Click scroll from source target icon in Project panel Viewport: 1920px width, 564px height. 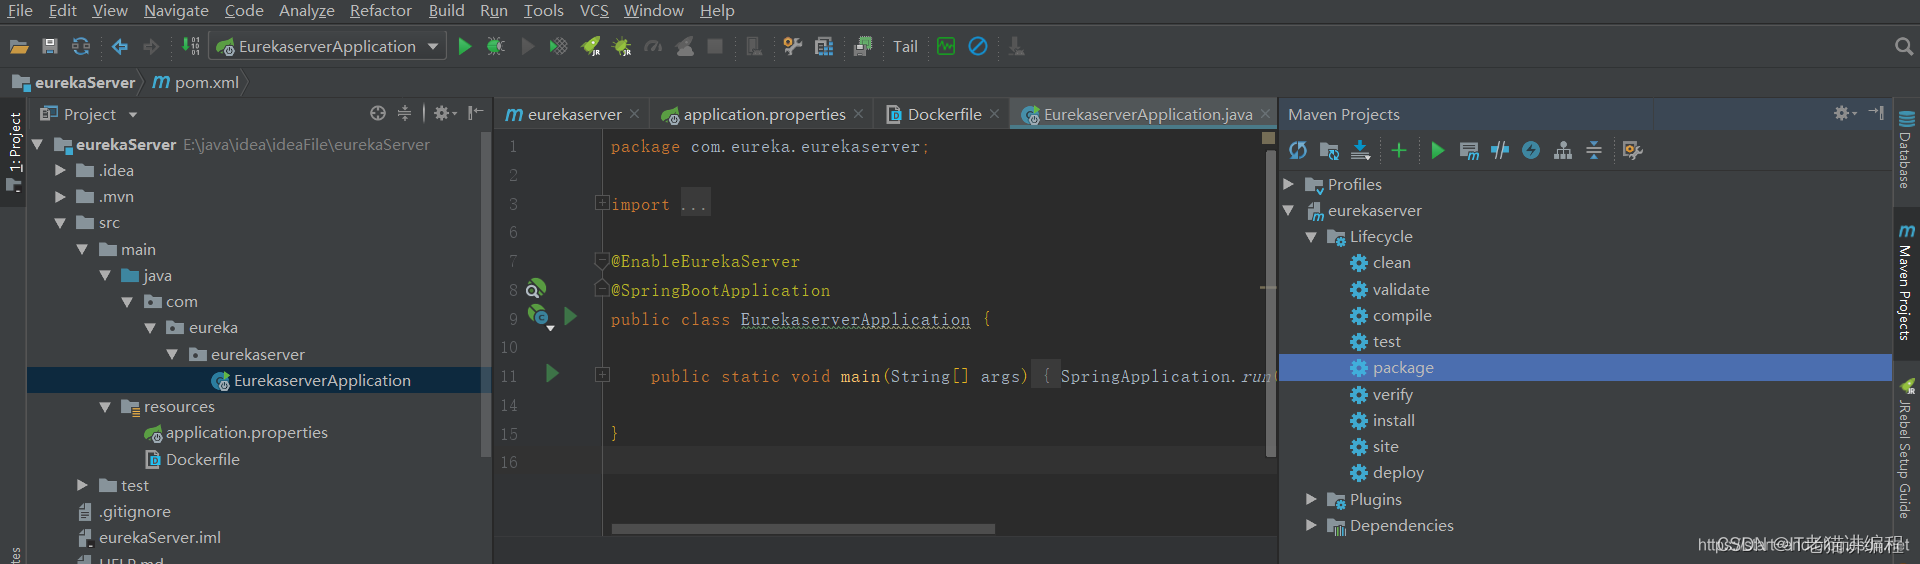click(377, 113)
